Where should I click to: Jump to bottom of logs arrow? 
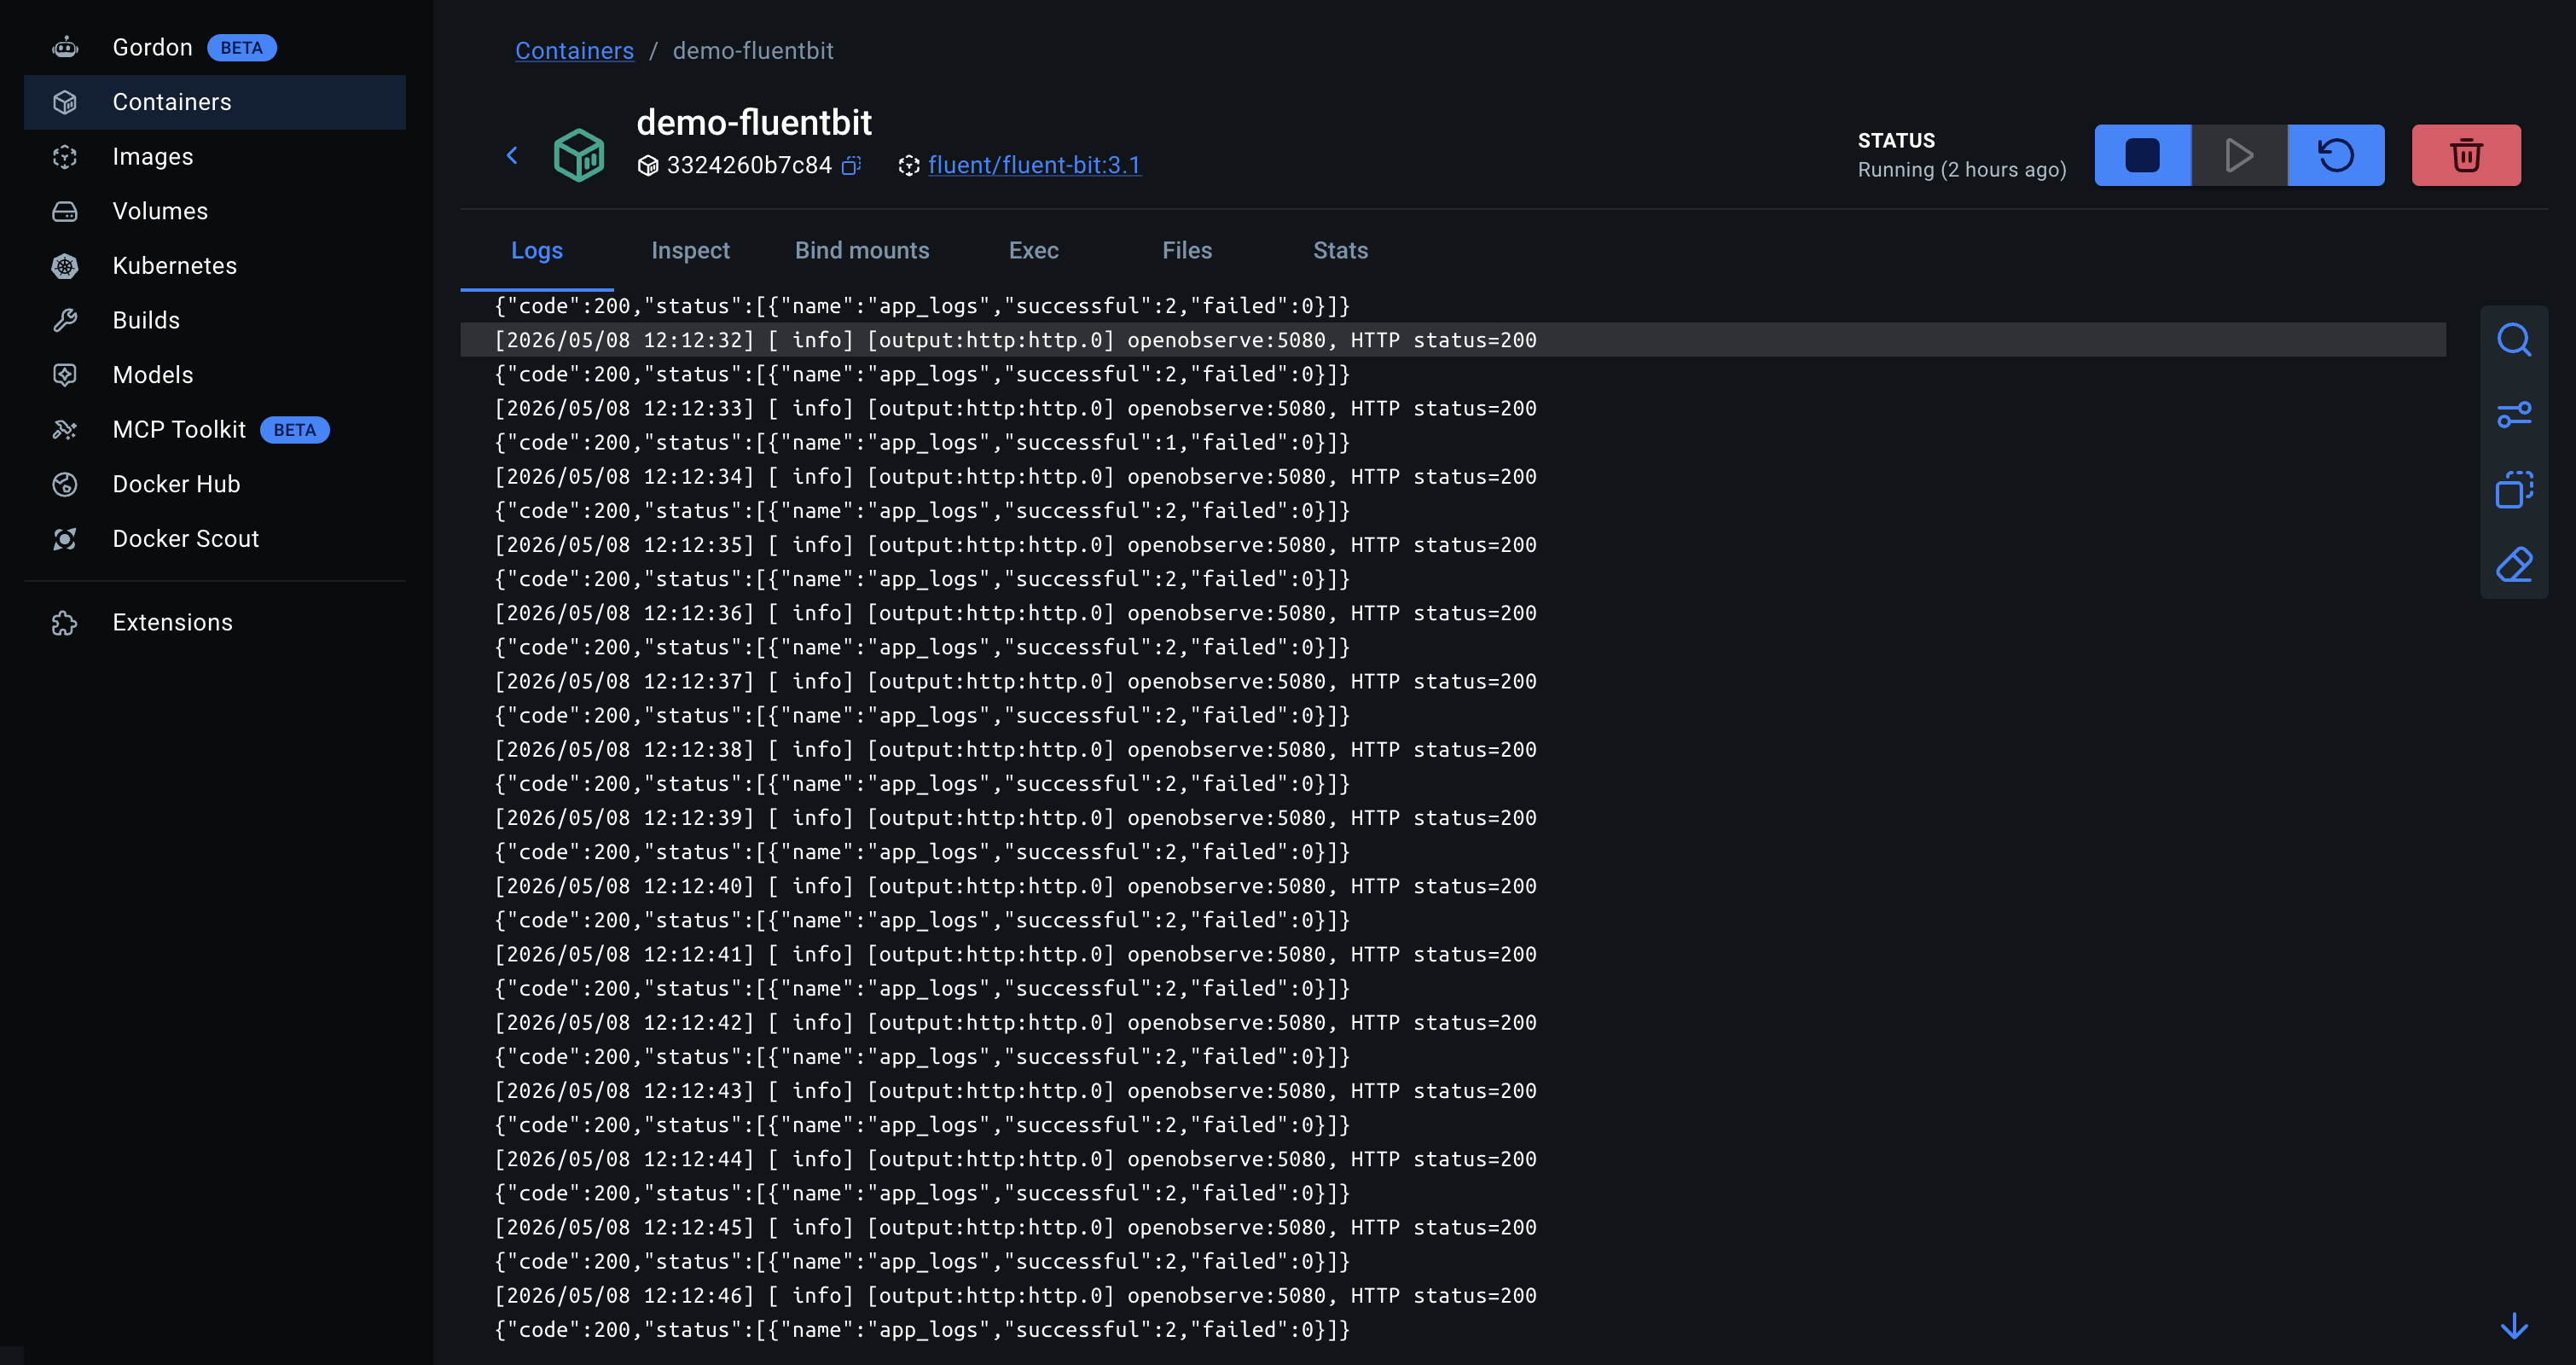pyautogui.click(x=2513, y=1326)
